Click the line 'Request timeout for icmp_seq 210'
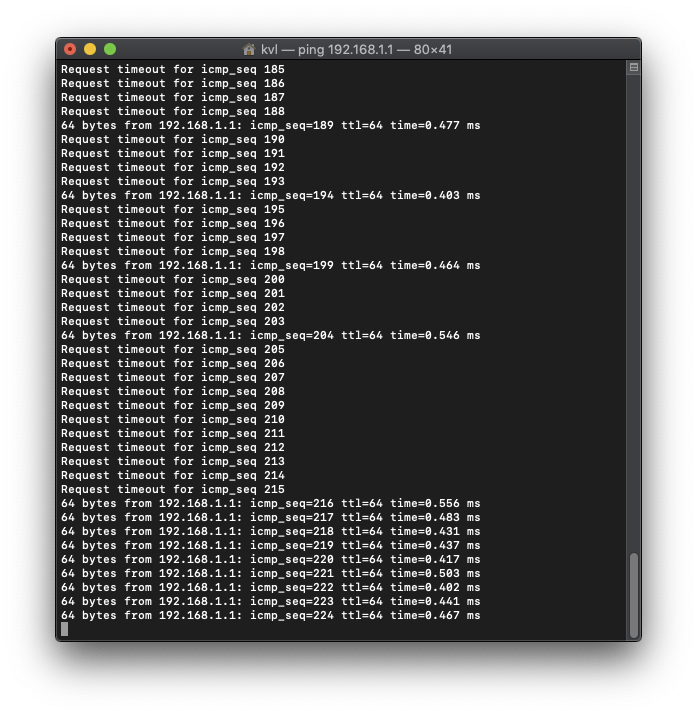The height and width of the screenshot is (715, 697). 173,420
